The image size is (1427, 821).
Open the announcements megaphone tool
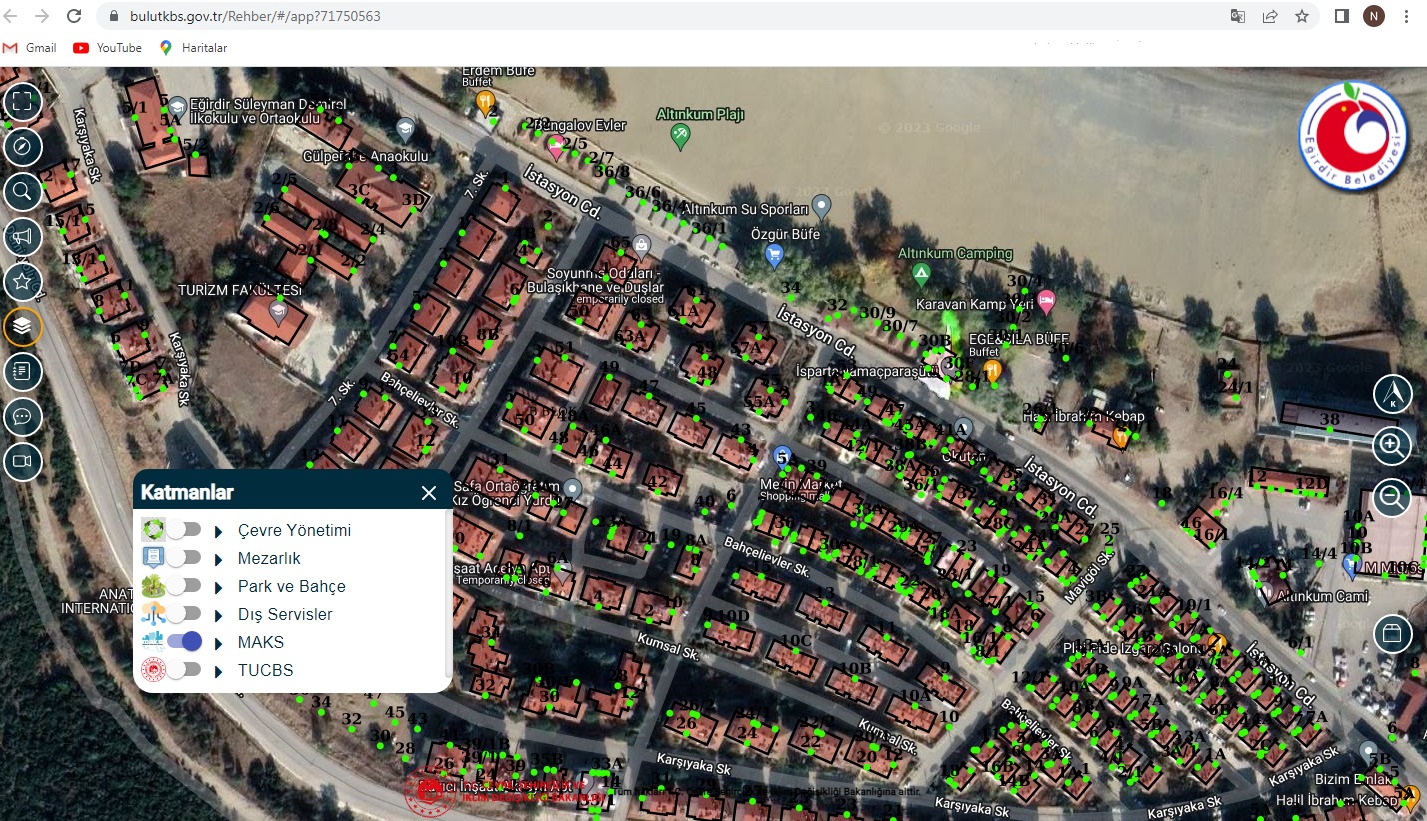pyautogui.click(x=23, y=237)
